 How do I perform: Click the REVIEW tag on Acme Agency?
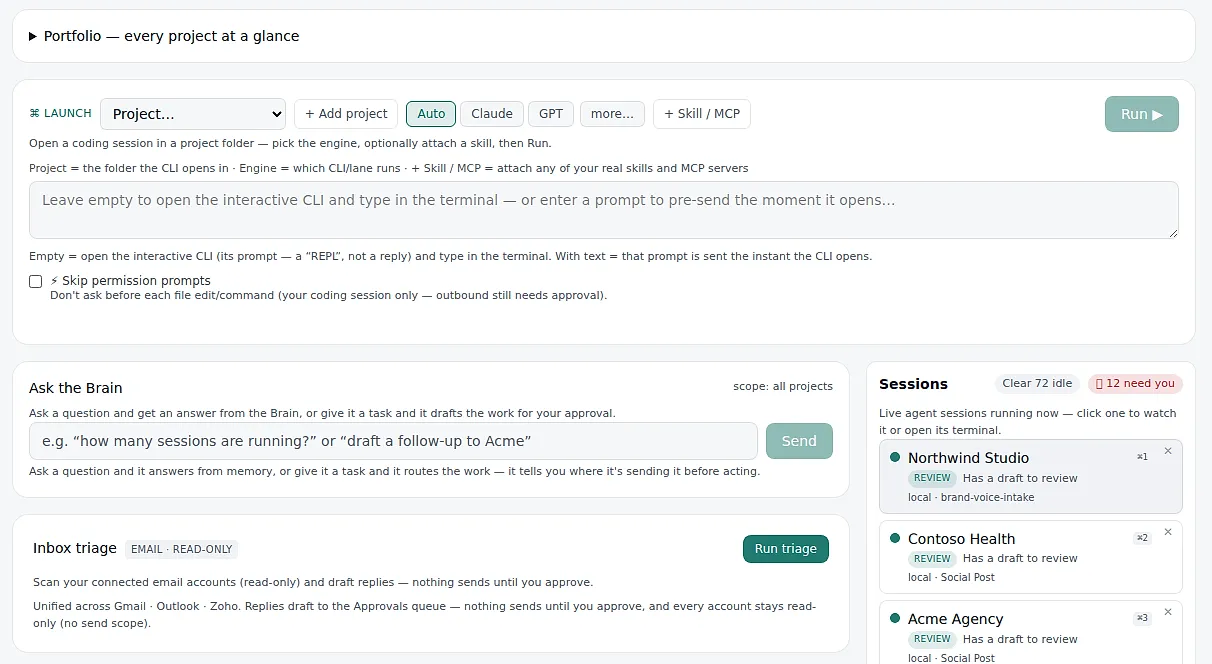[932, 639]
